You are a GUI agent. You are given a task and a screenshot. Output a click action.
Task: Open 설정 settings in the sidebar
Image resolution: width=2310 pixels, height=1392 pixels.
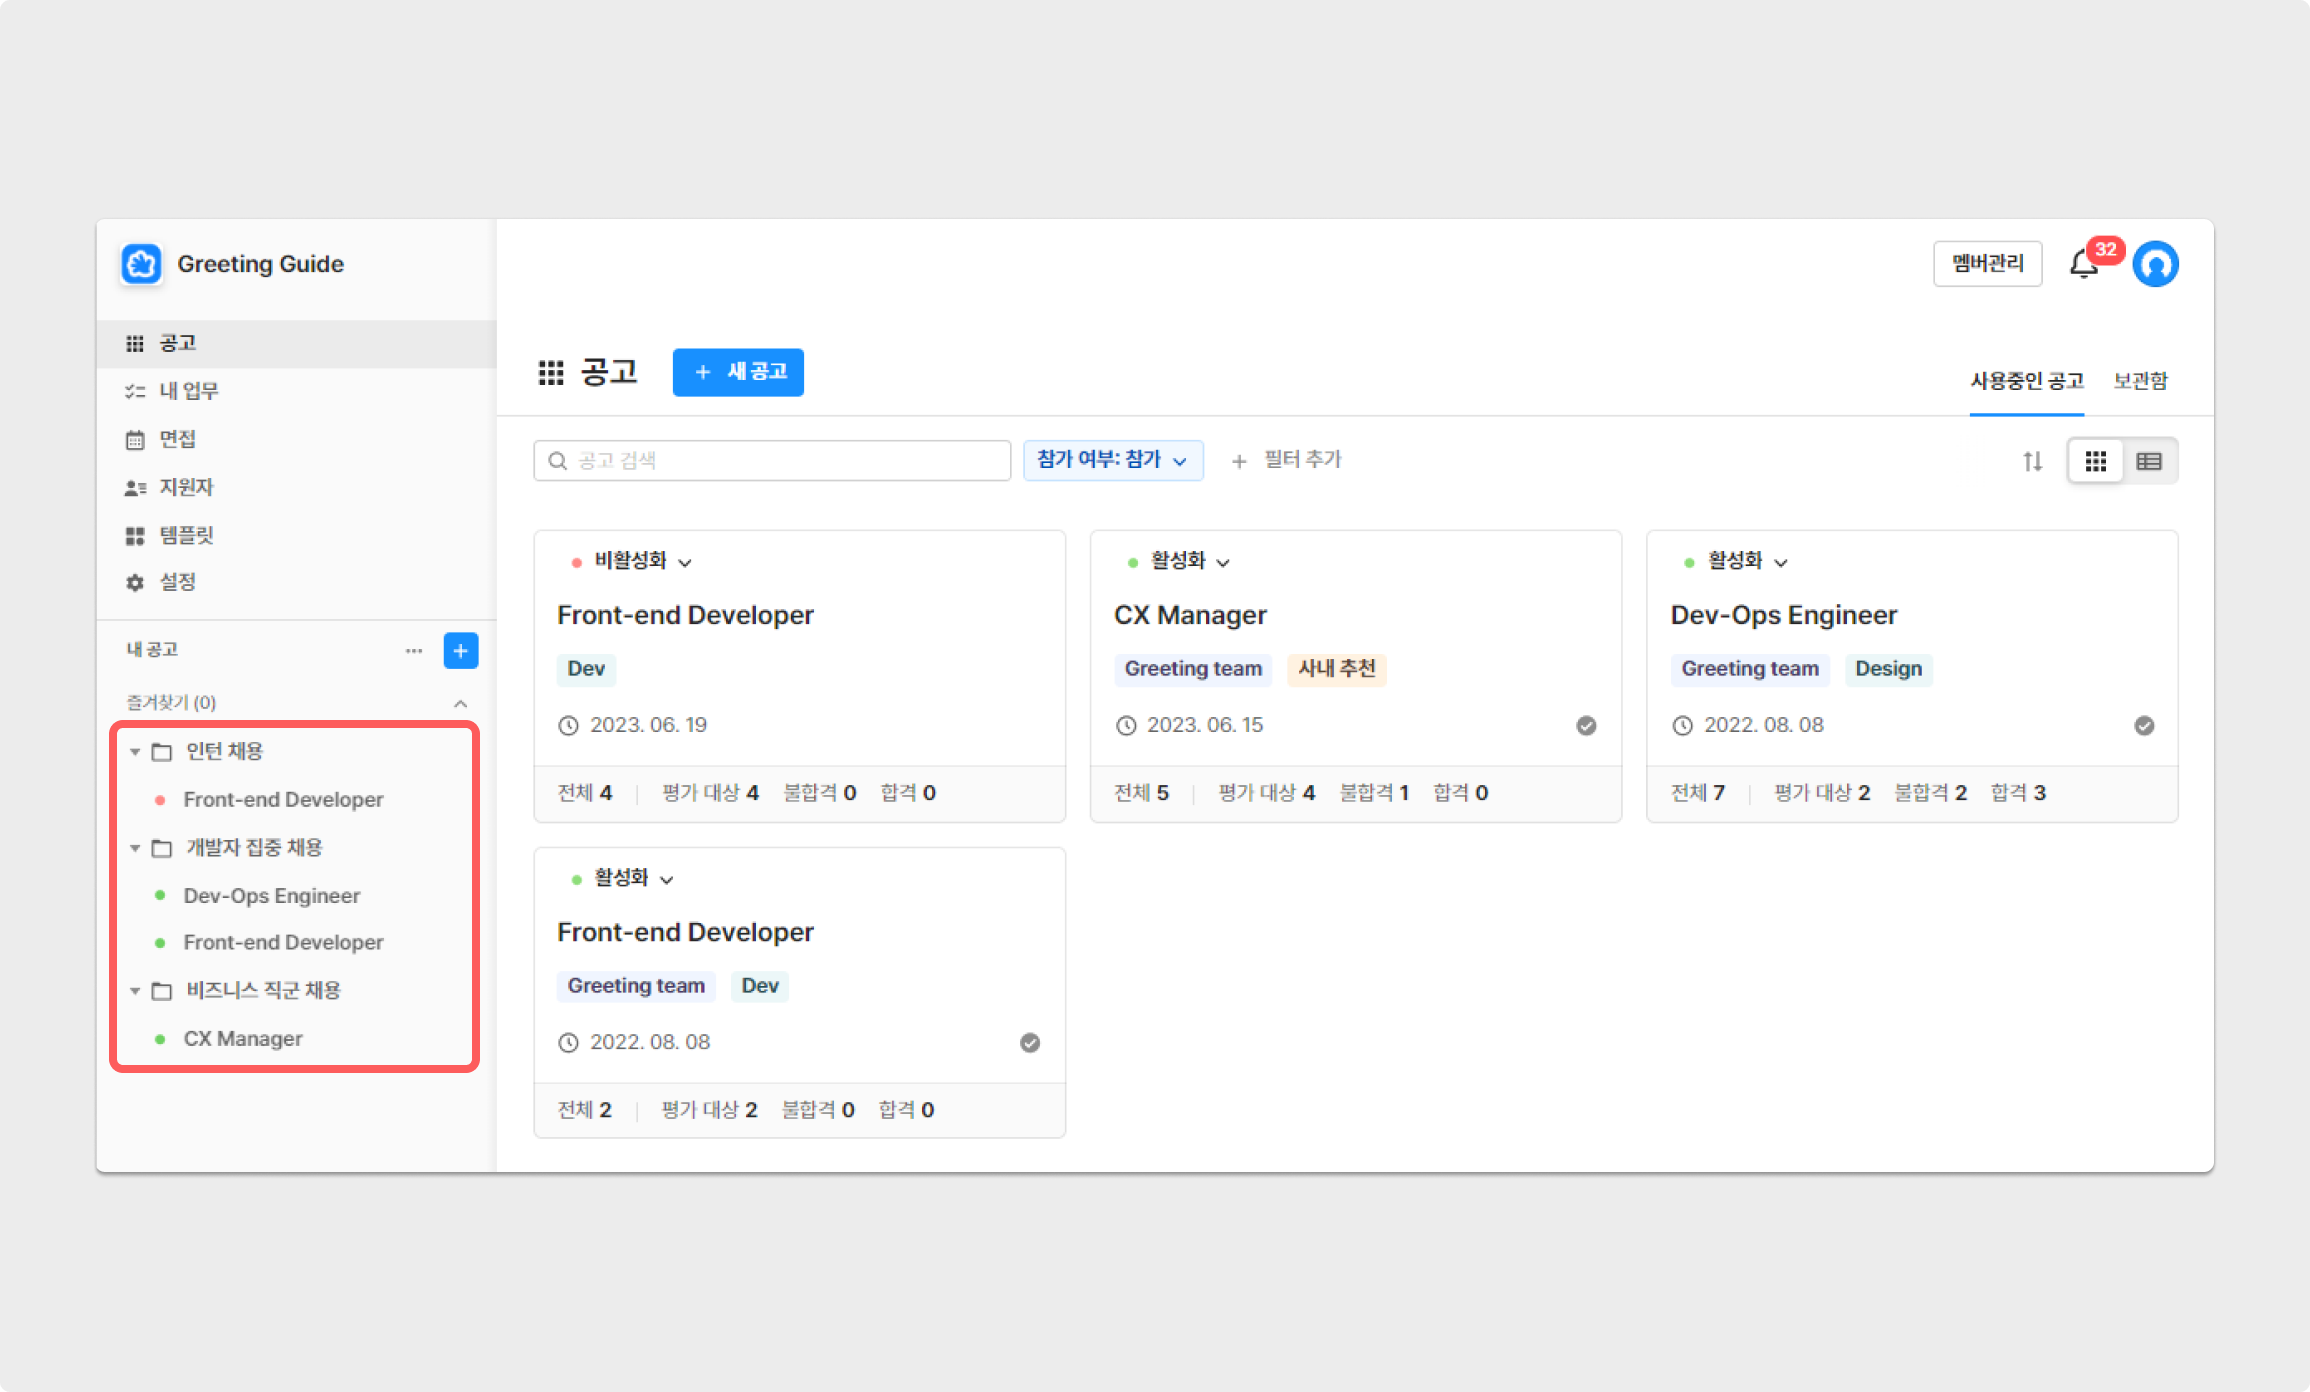point(177,582)
